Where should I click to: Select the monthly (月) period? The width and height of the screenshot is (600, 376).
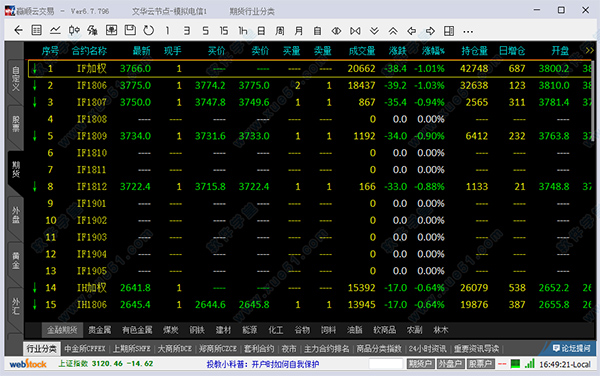[298, 31]
